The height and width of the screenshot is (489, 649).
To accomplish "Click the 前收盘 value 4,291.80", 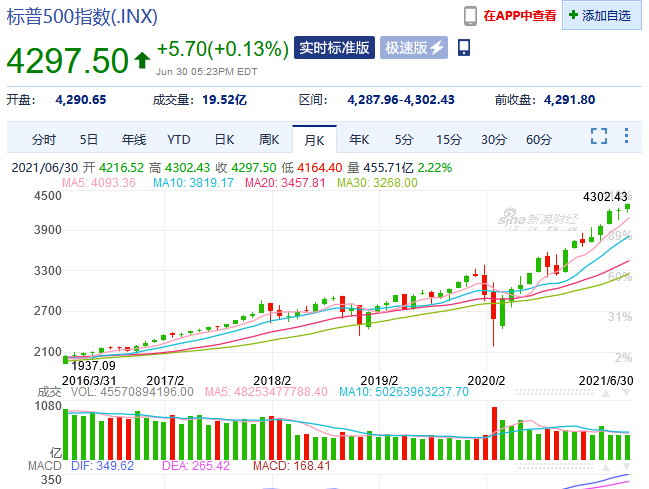I will point(570,100).
